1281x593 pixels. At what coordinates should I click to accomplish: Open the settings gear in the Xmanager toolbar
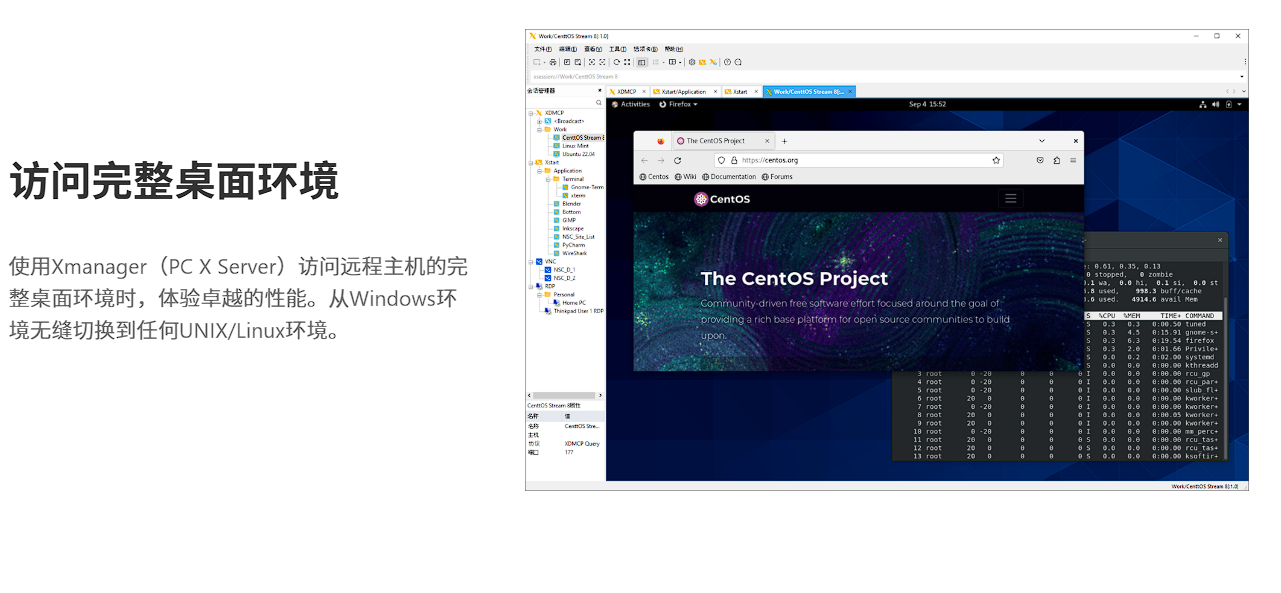(x=692, y=62)
